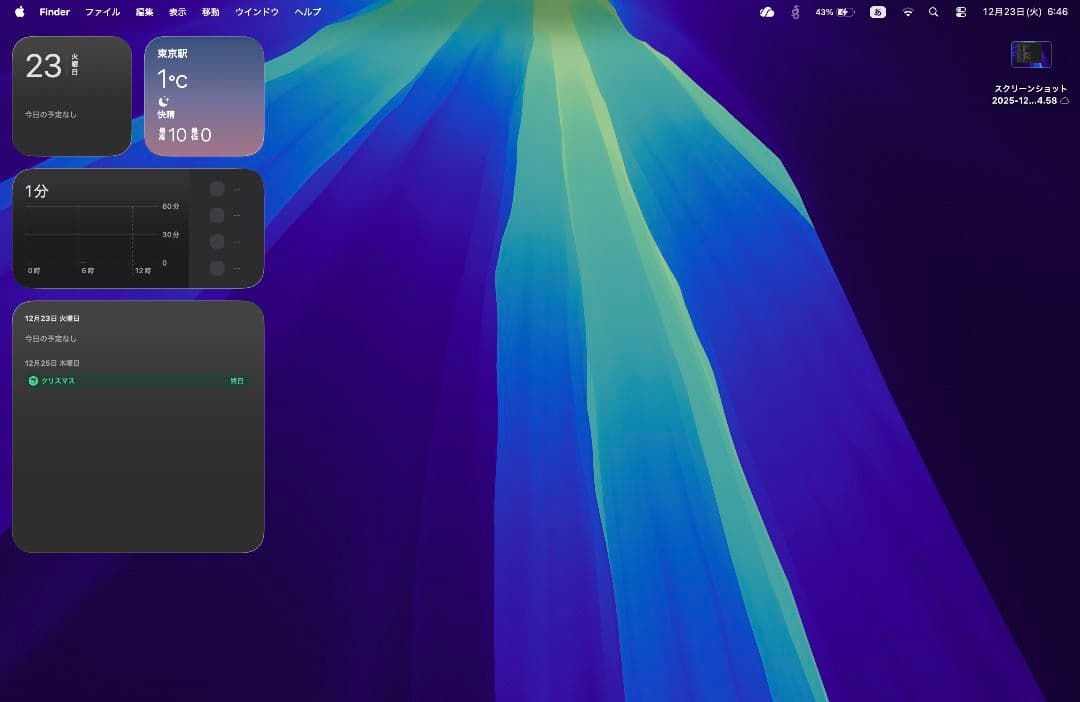
Task: Click the cloud sync status icon
Action: click(767, 12)
